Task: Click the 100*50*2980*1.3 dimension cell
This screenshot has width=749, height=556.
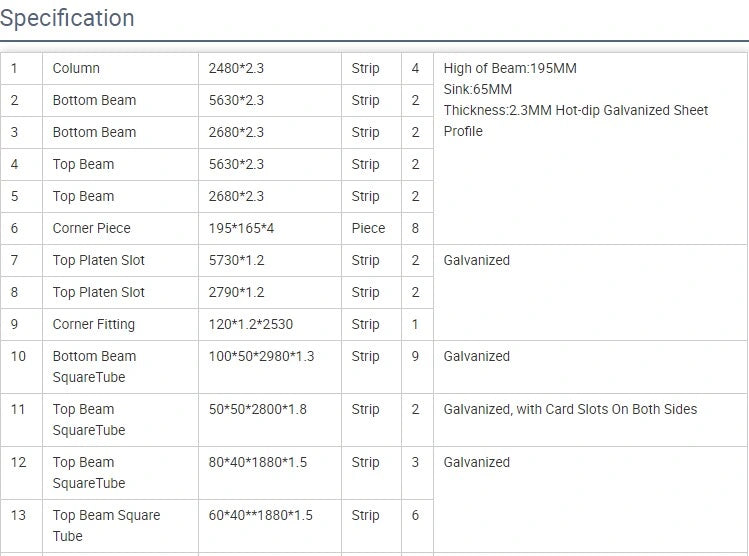Action: pos(261,356)
